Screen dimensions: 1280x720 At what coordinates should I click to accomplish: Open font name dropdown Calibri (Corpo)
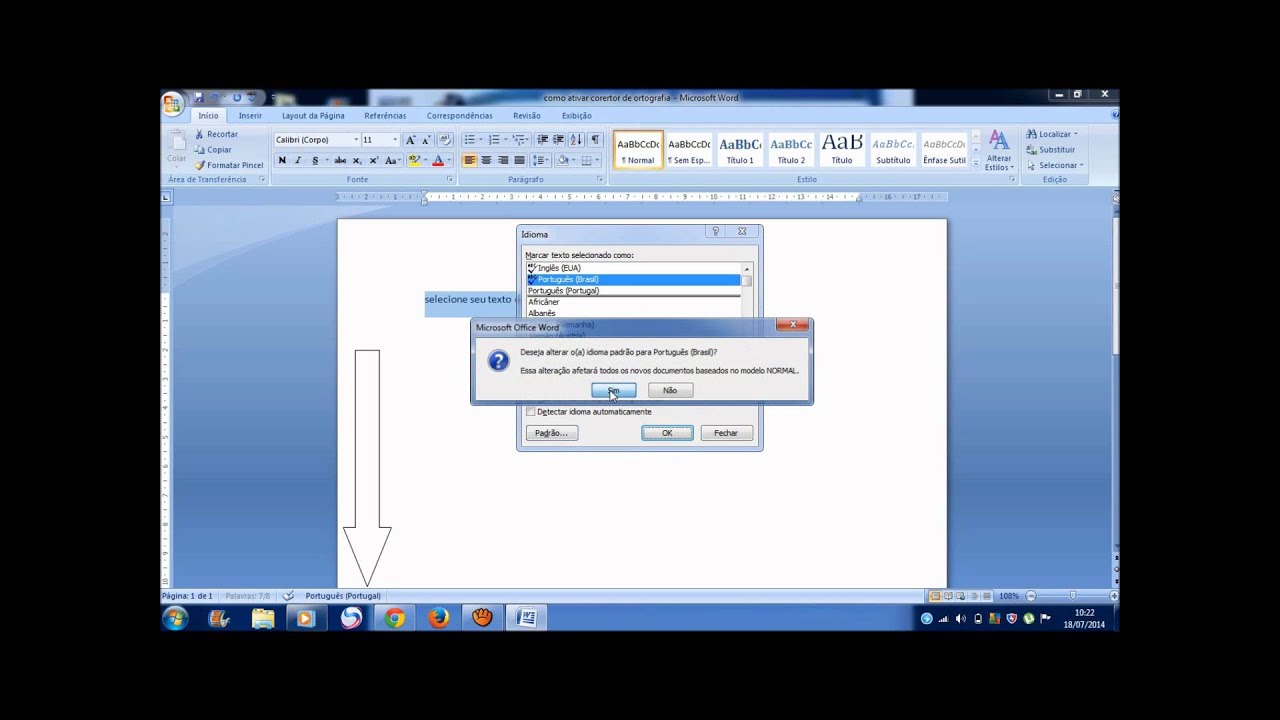tap(355, 140)
